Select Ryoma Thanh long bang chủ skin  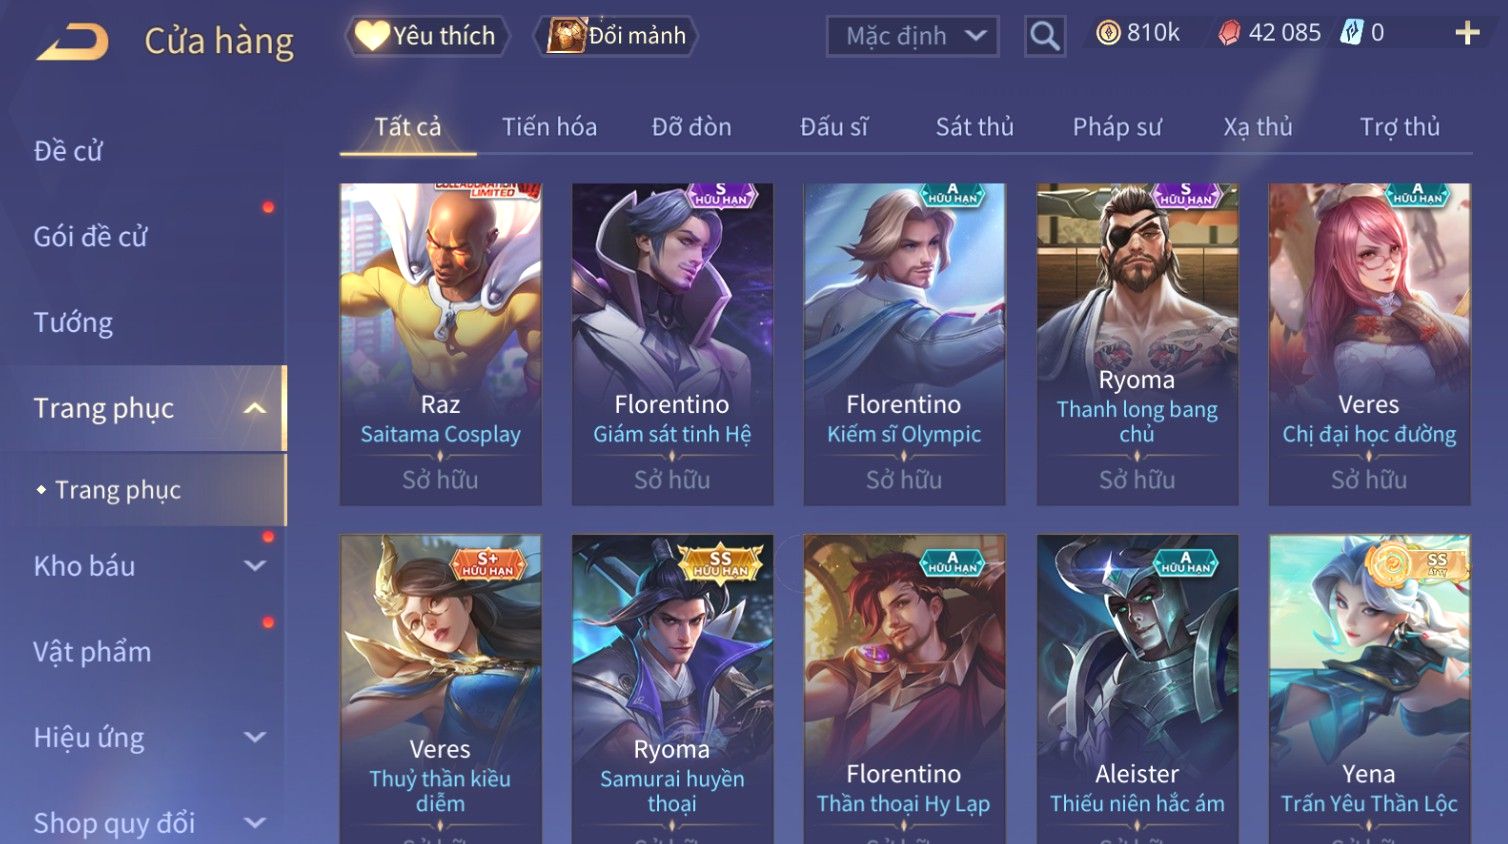pyautogui.click(x=1137, y=343)
